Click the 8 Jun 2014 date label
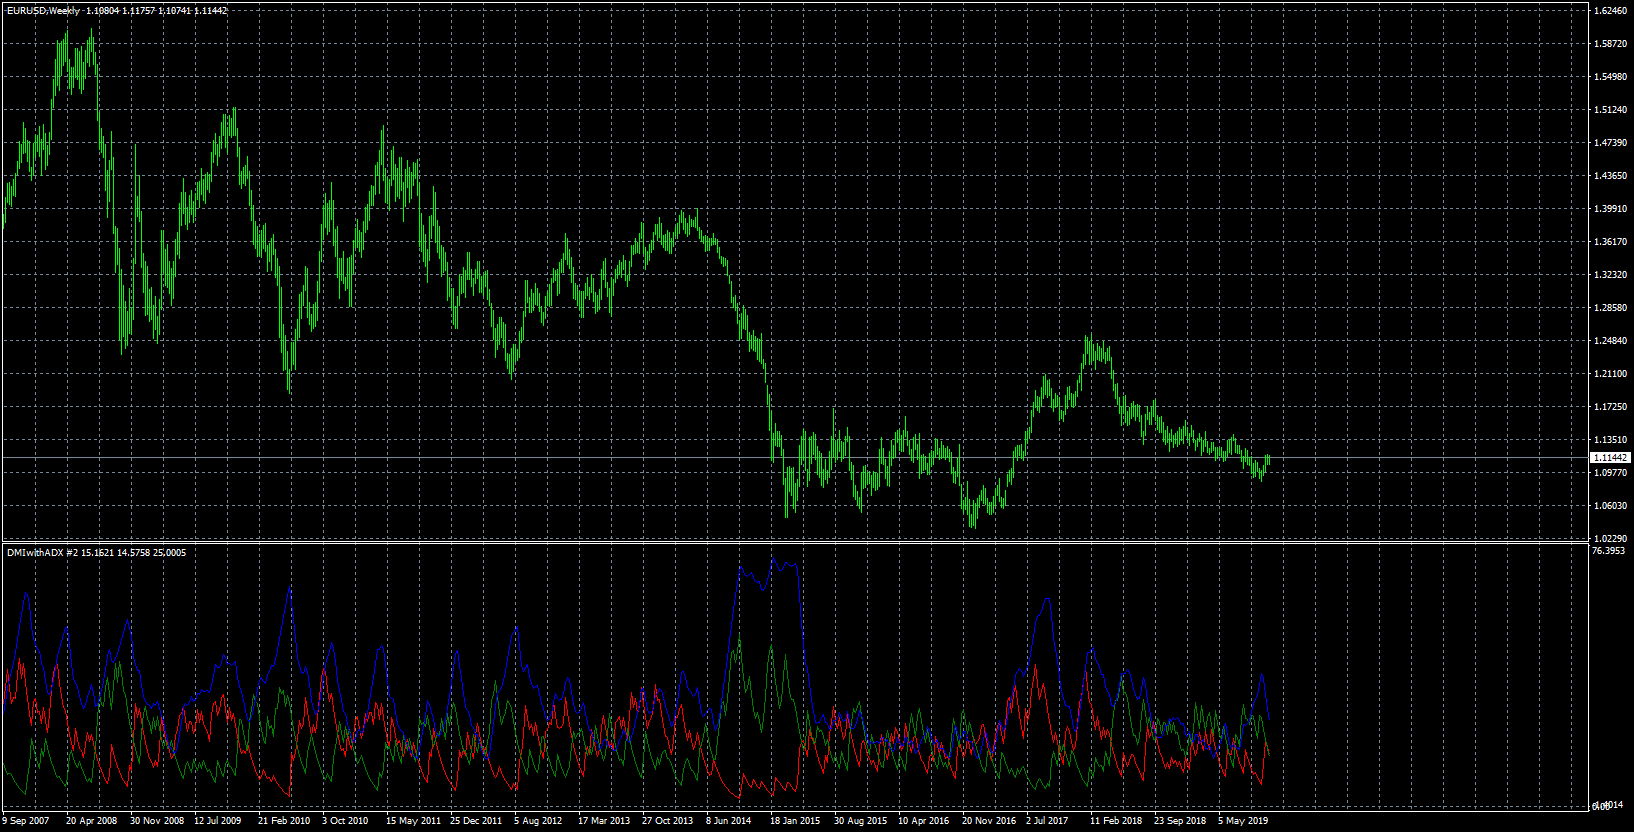 pos(728,821)
